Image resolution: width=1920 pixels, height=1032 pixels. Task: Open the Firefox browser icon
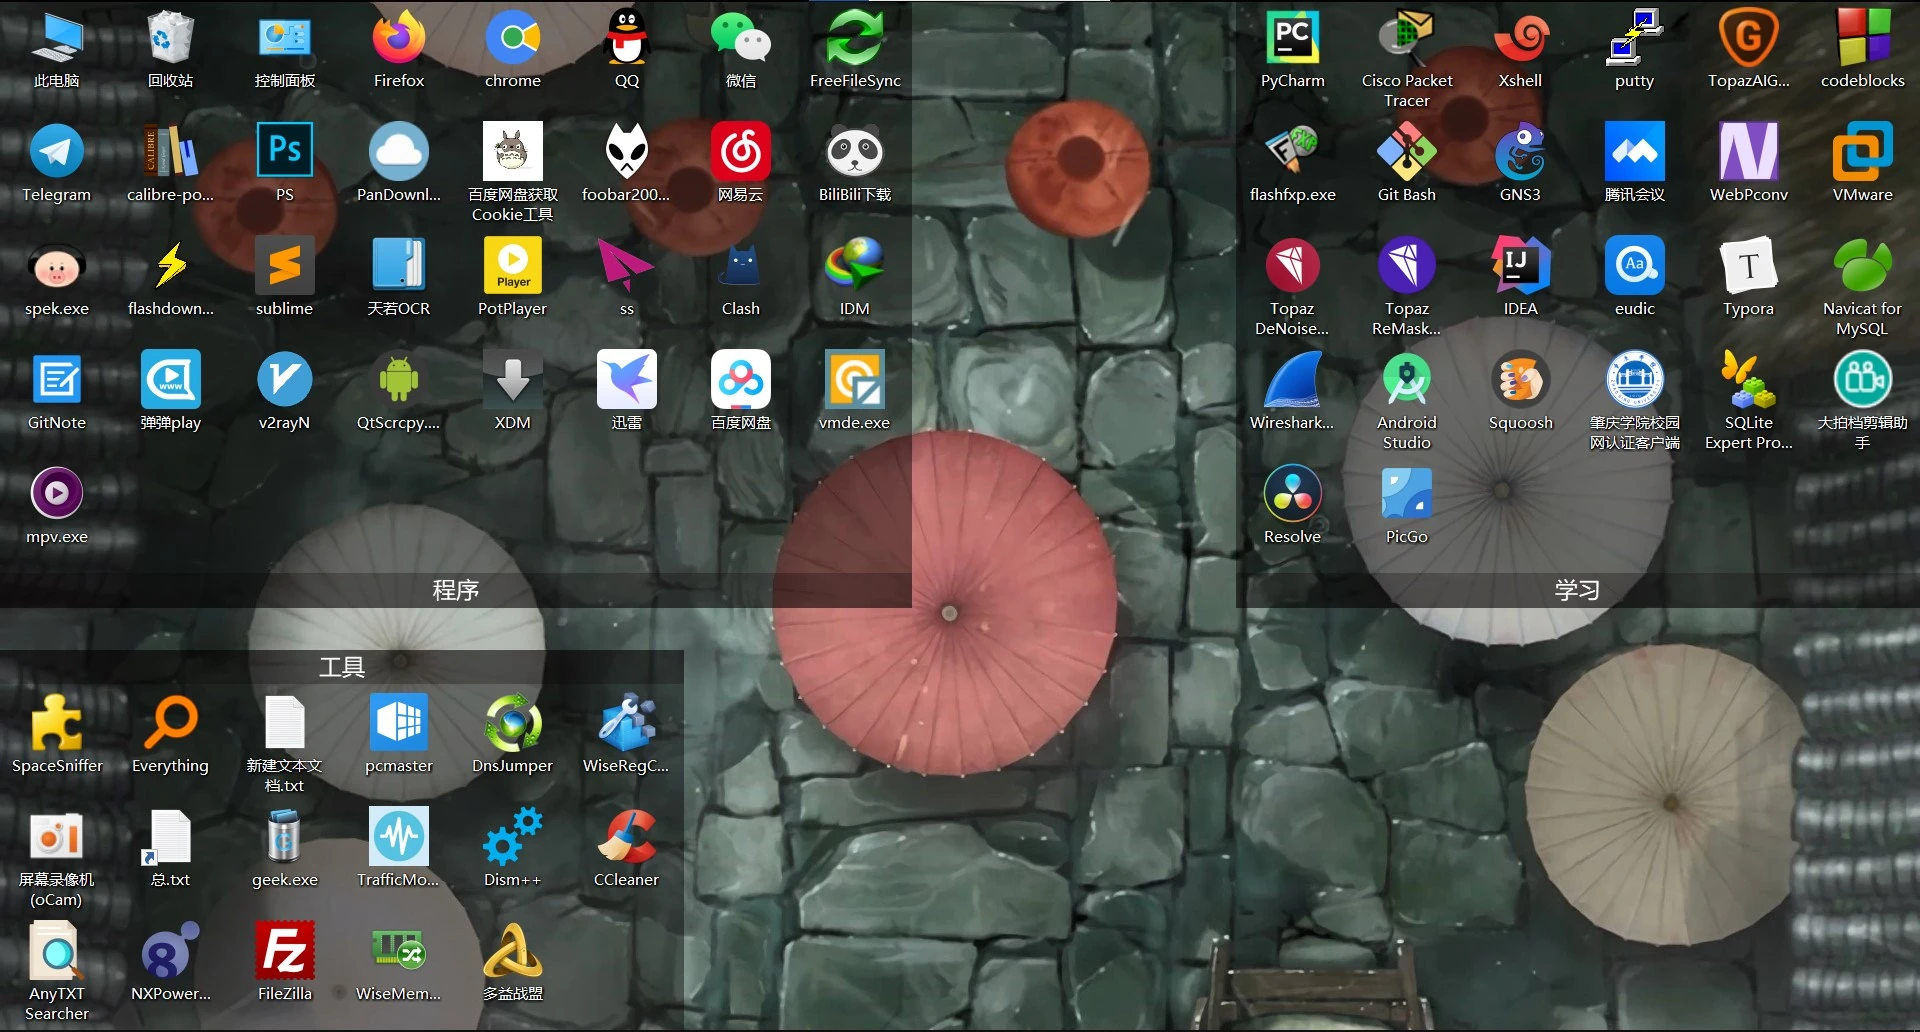399,38
